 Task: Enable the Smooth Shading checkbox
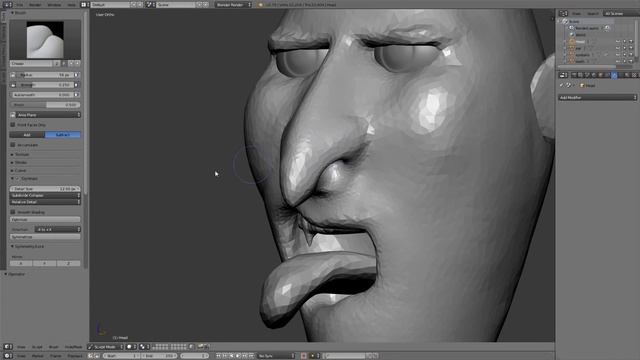pyautogui.click(x=13, y=212)
